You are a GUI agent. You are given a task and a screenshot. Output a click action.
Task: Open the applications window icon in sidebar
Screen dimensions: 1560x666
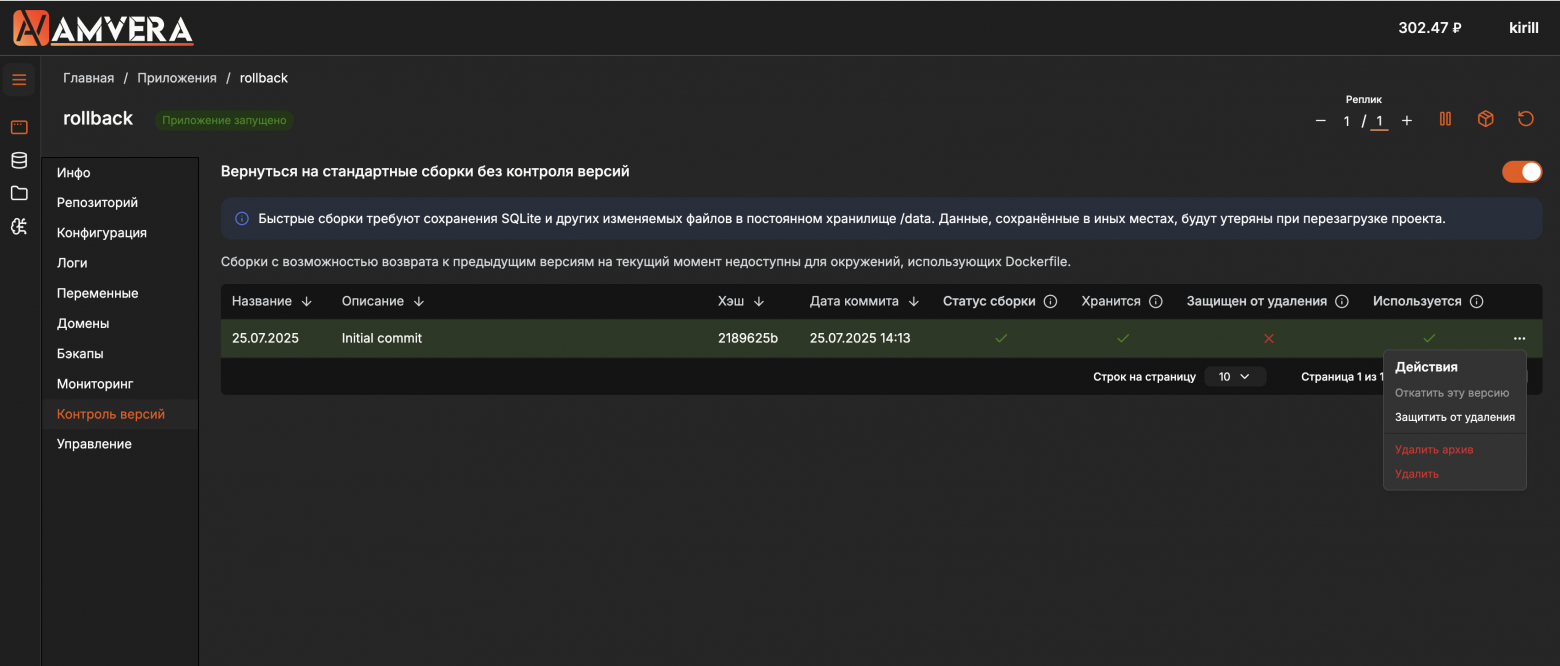point(19,127)
